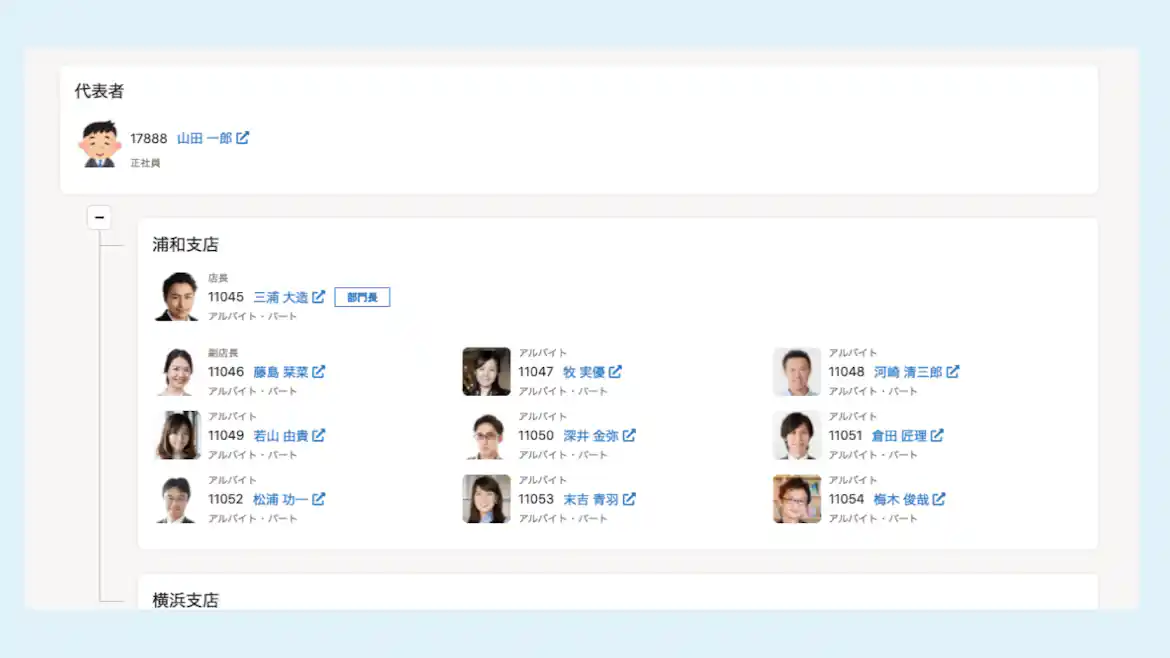This screenshot has width=1170, height=658.
Task: Collapse the 浦和支店 branch with the minus control
Action: (x=99, y=217)
